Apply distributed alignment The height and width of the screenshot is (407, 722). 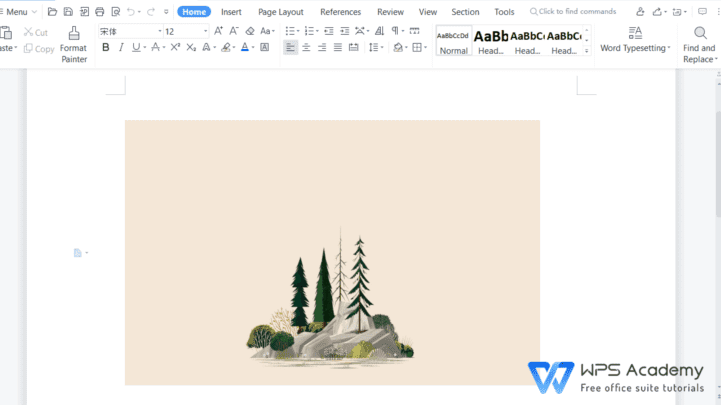click(x=354, y=47)
